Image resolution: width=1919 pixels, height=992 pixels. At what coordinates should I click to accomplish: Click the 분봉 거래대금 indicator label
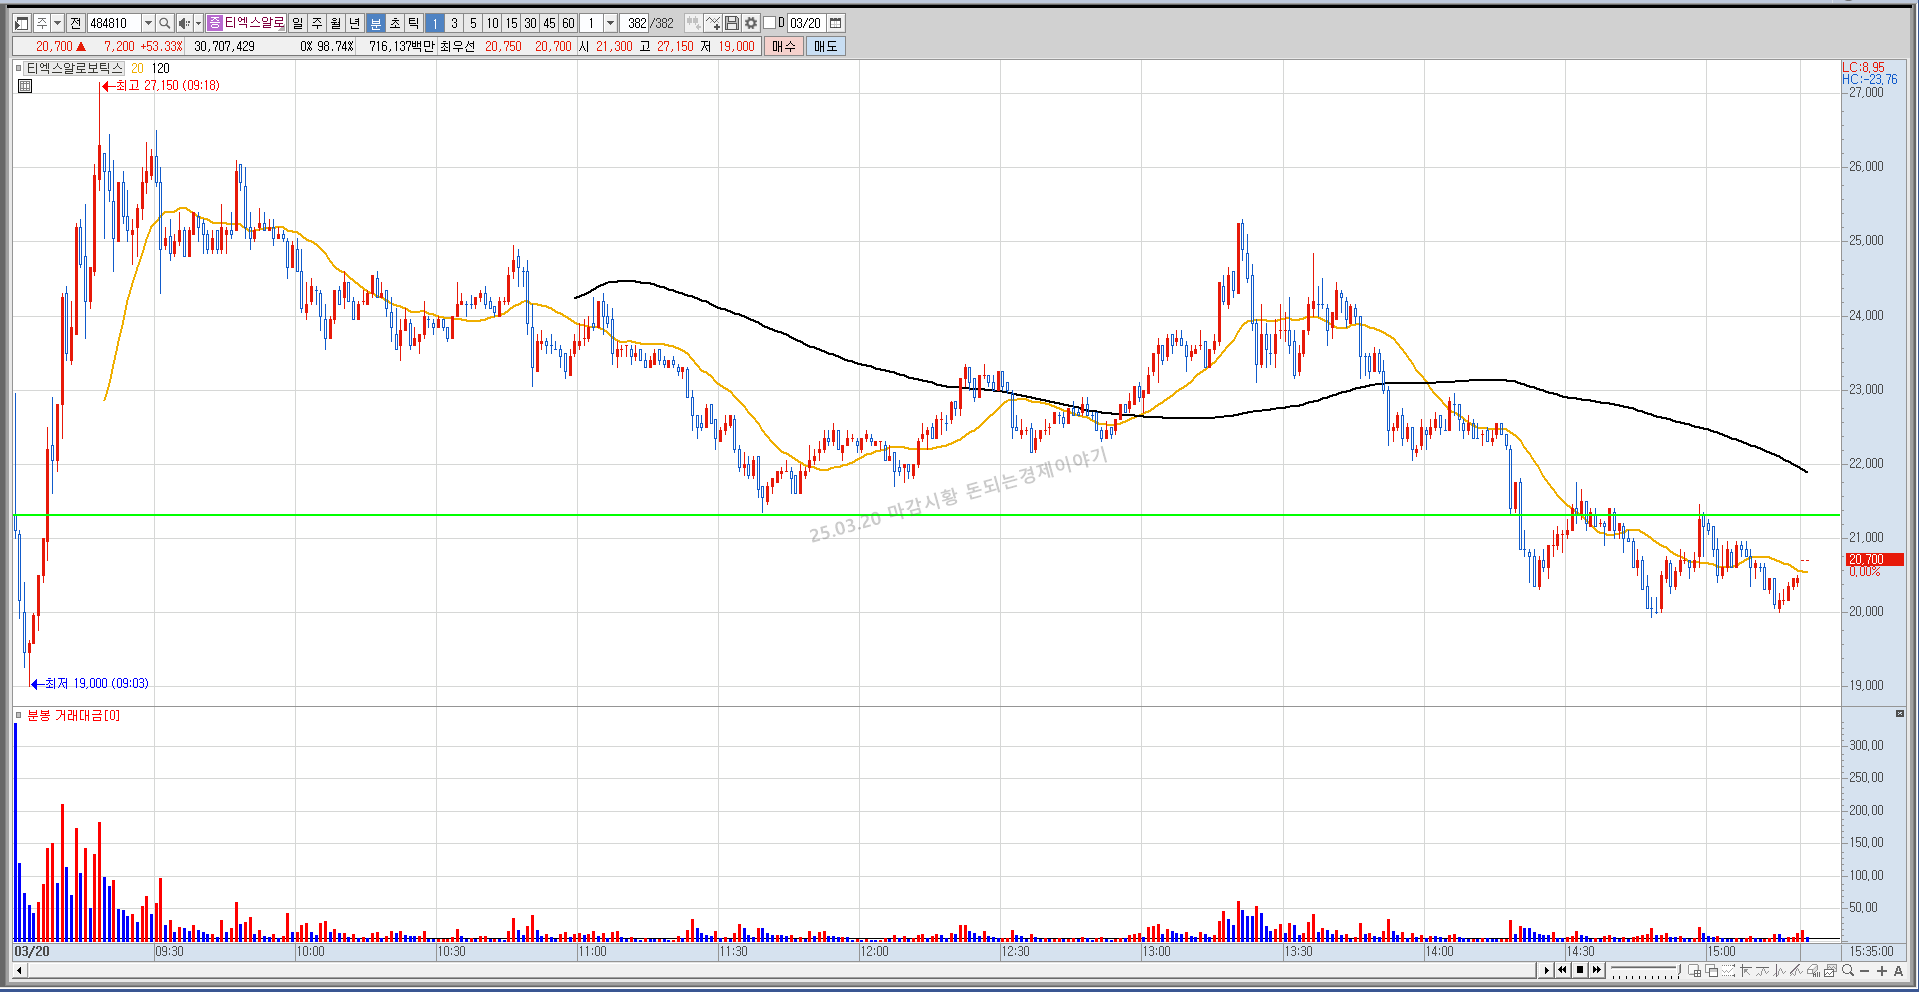pos(73,715)
